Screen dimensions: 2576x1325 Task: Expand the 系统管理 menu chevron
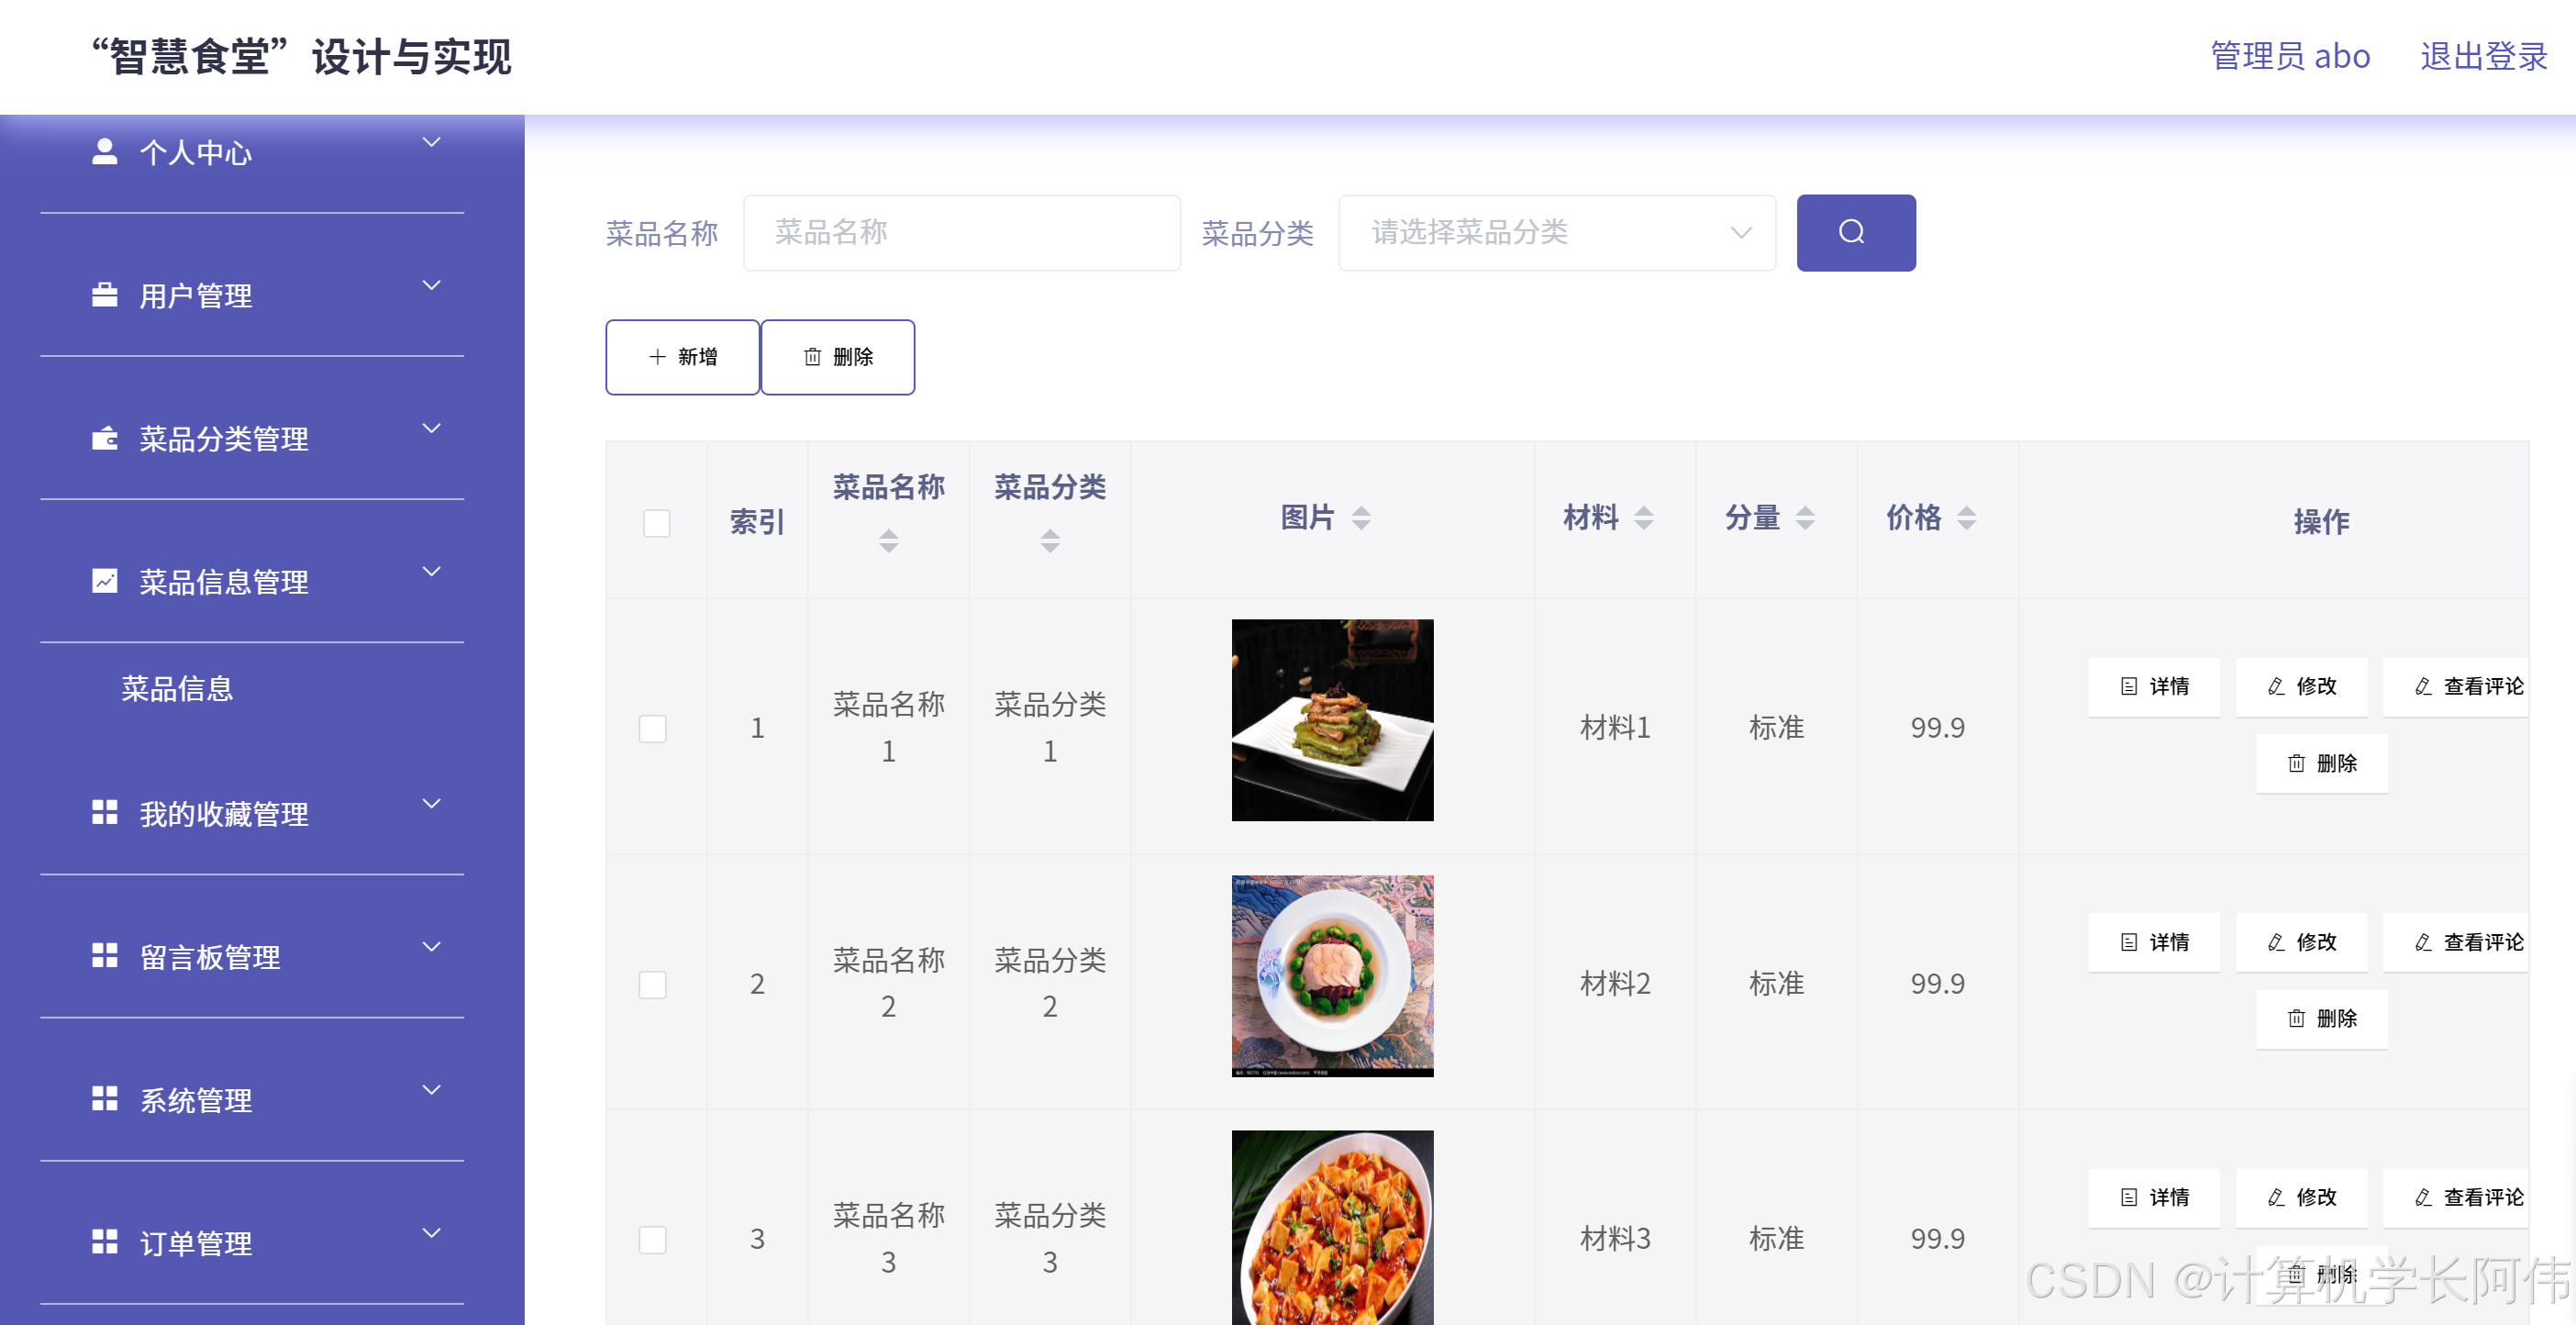(431, 1089)
